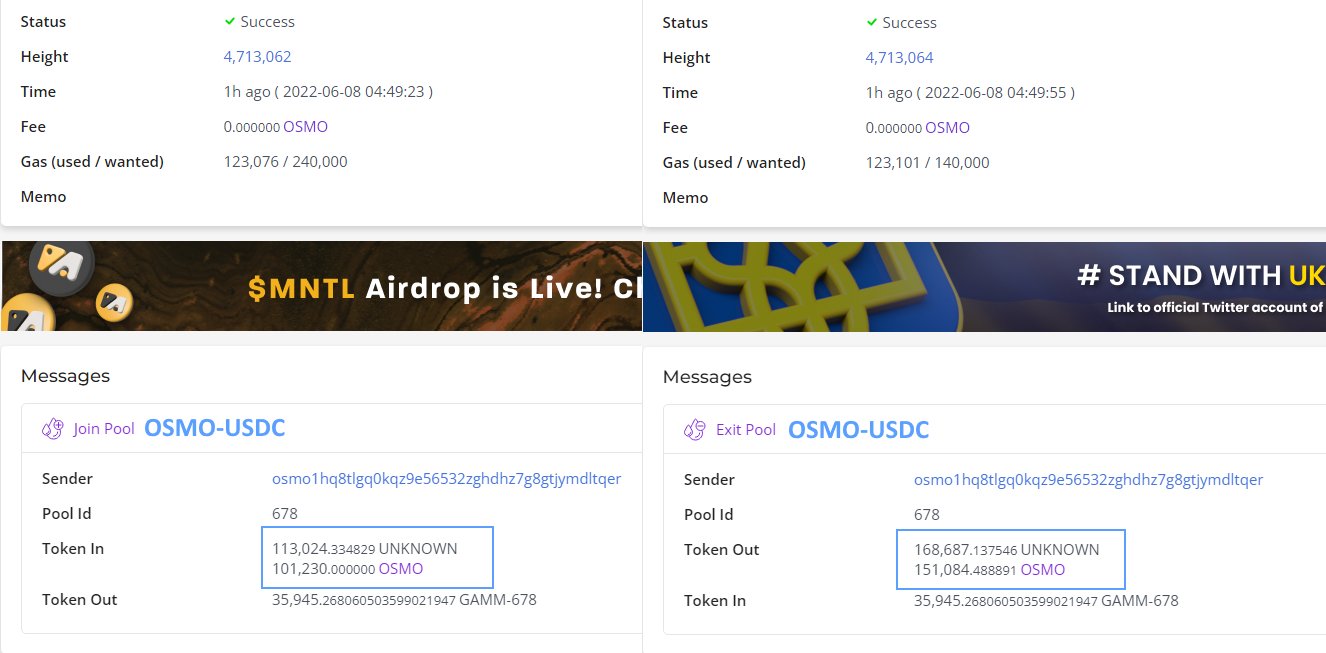The height and width of the screenshot is (653, 1326).
Task: Click the green Success checkmark on left panel
Action: [230, 21]
